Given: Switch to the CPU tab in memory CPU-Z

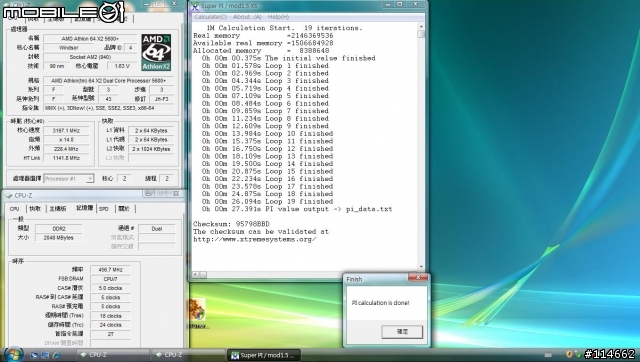Looking at the screenshot, I should click(14, 209).
